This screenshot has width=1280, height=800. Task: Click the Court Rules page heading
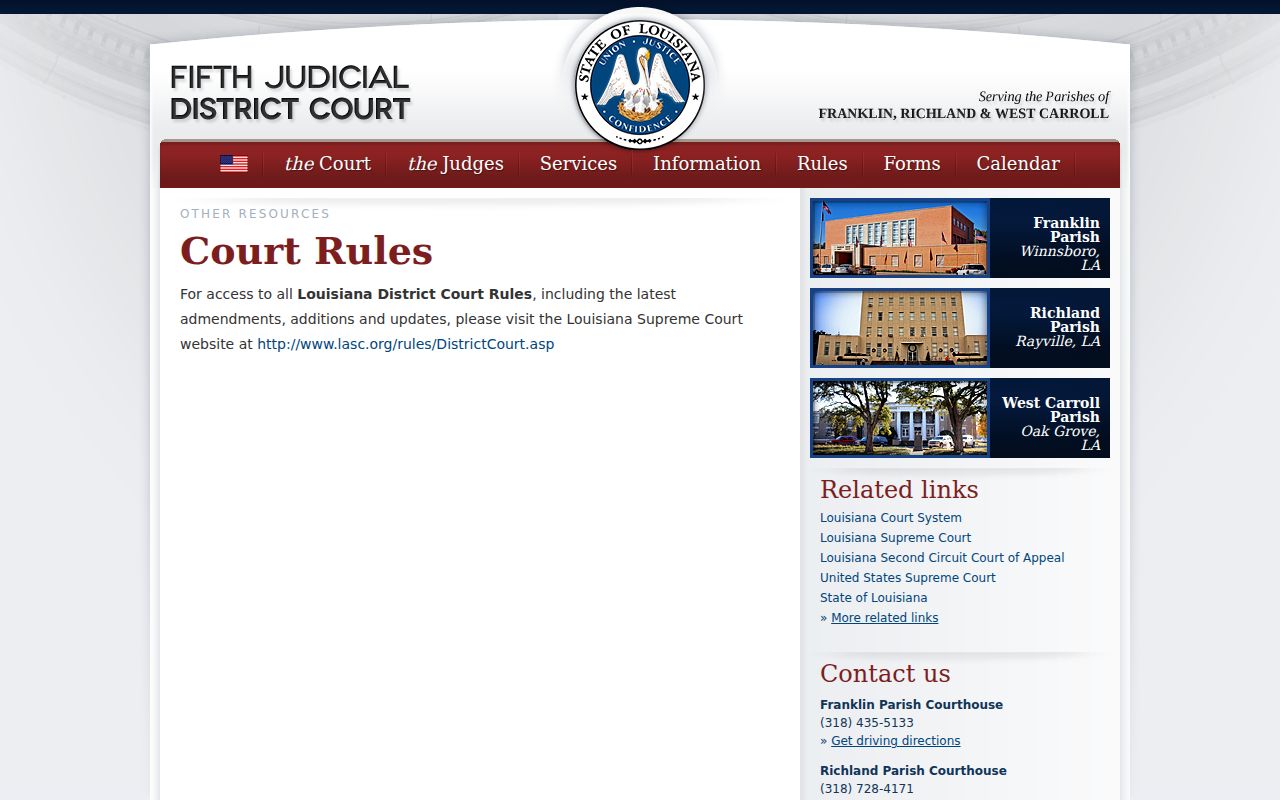[x=306, y=251]
